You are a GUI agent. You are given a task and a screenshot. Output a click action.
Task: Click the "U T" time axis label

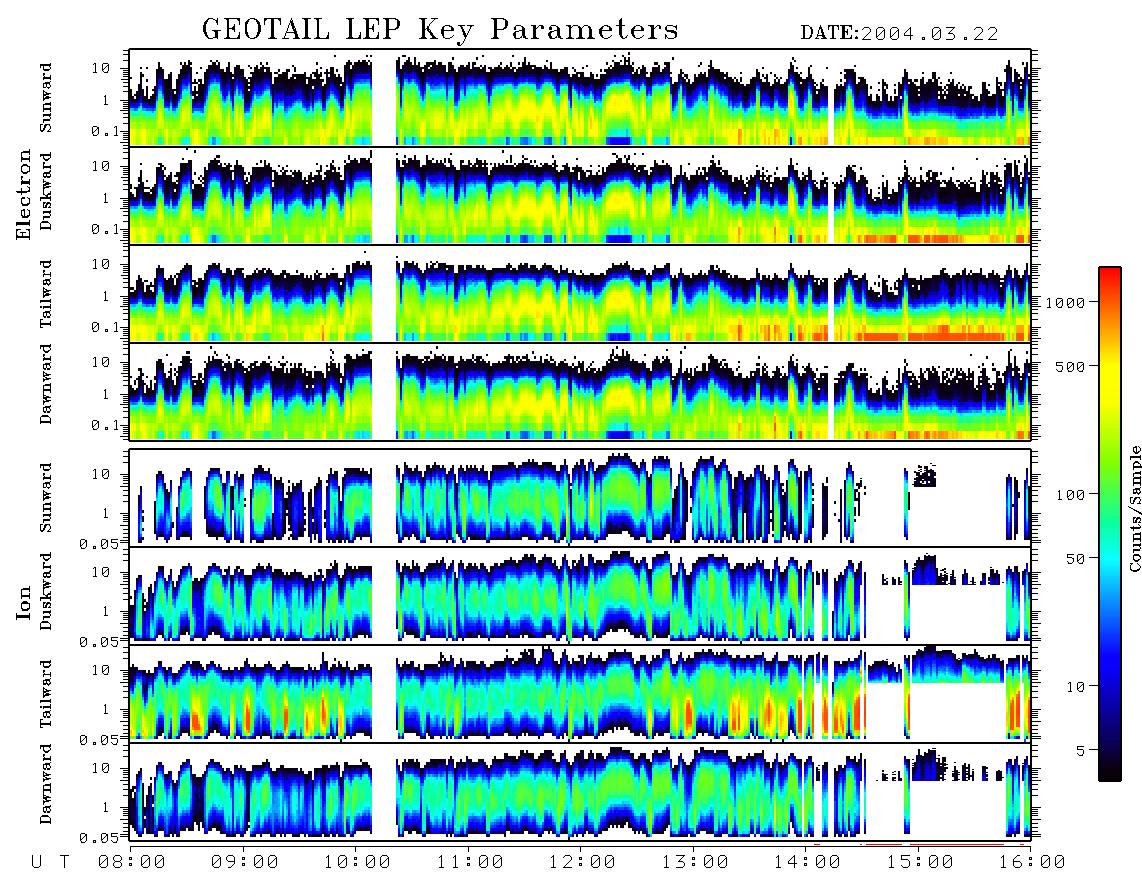[50, 862]
